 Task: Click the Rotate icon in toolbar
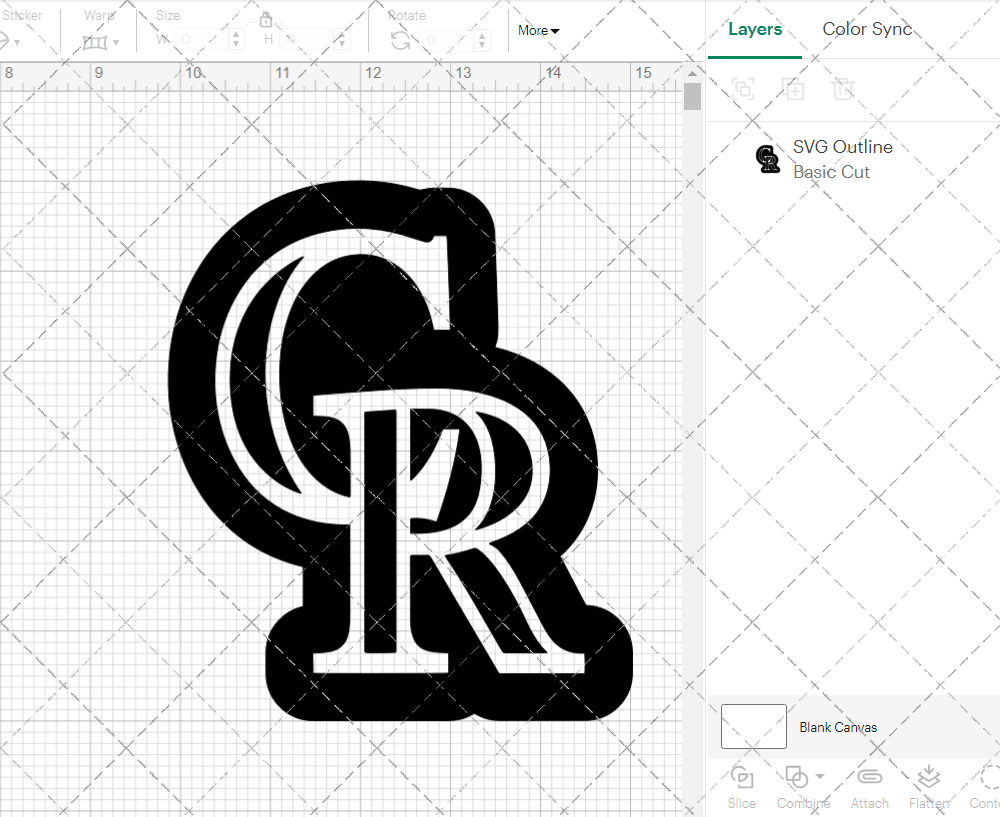coord(400,40)
